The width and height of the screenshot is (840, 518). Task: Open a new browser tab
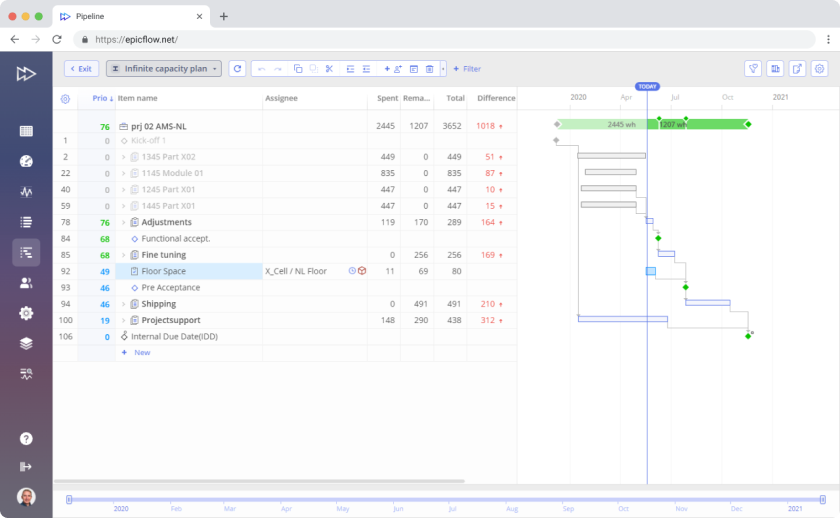(223, 17)
